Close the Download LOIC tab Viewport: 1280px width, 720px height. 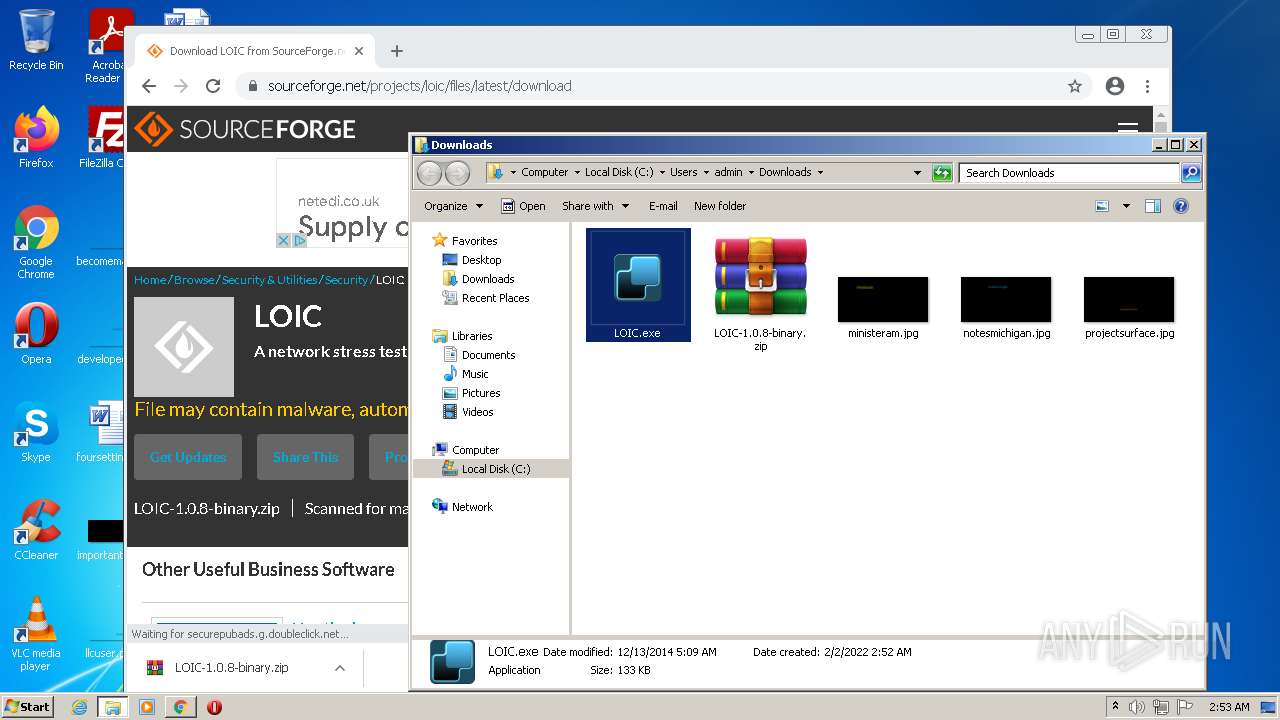click(x=359, y=51)
